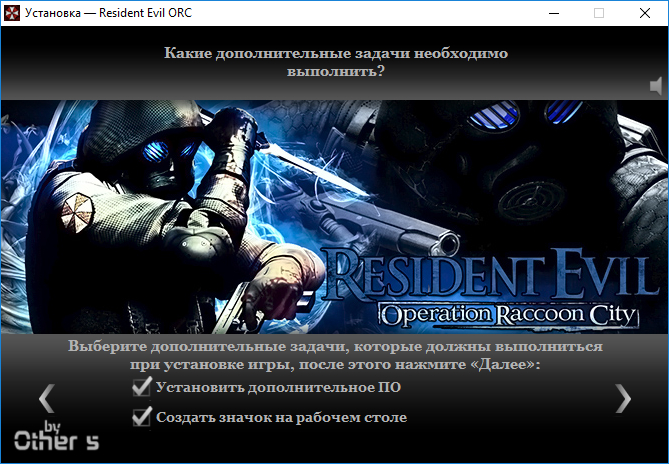
Task: Click the "Установка — Resident Evil ORC" window title
Action: coord(108,13)
